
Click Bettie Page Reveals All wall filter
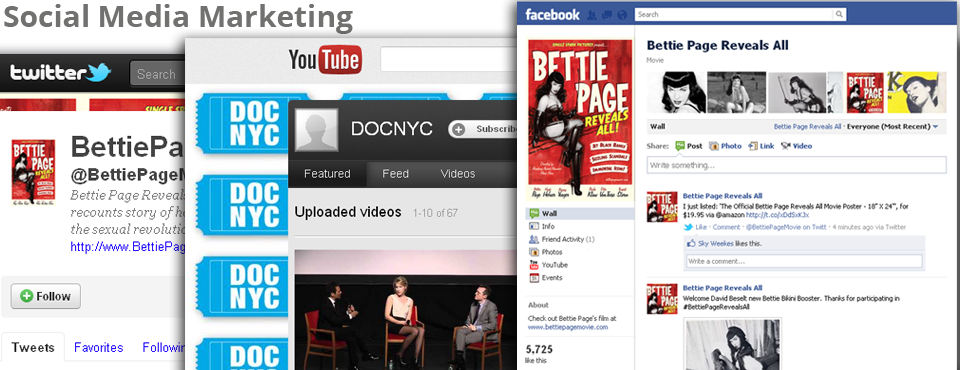[808, 127]
